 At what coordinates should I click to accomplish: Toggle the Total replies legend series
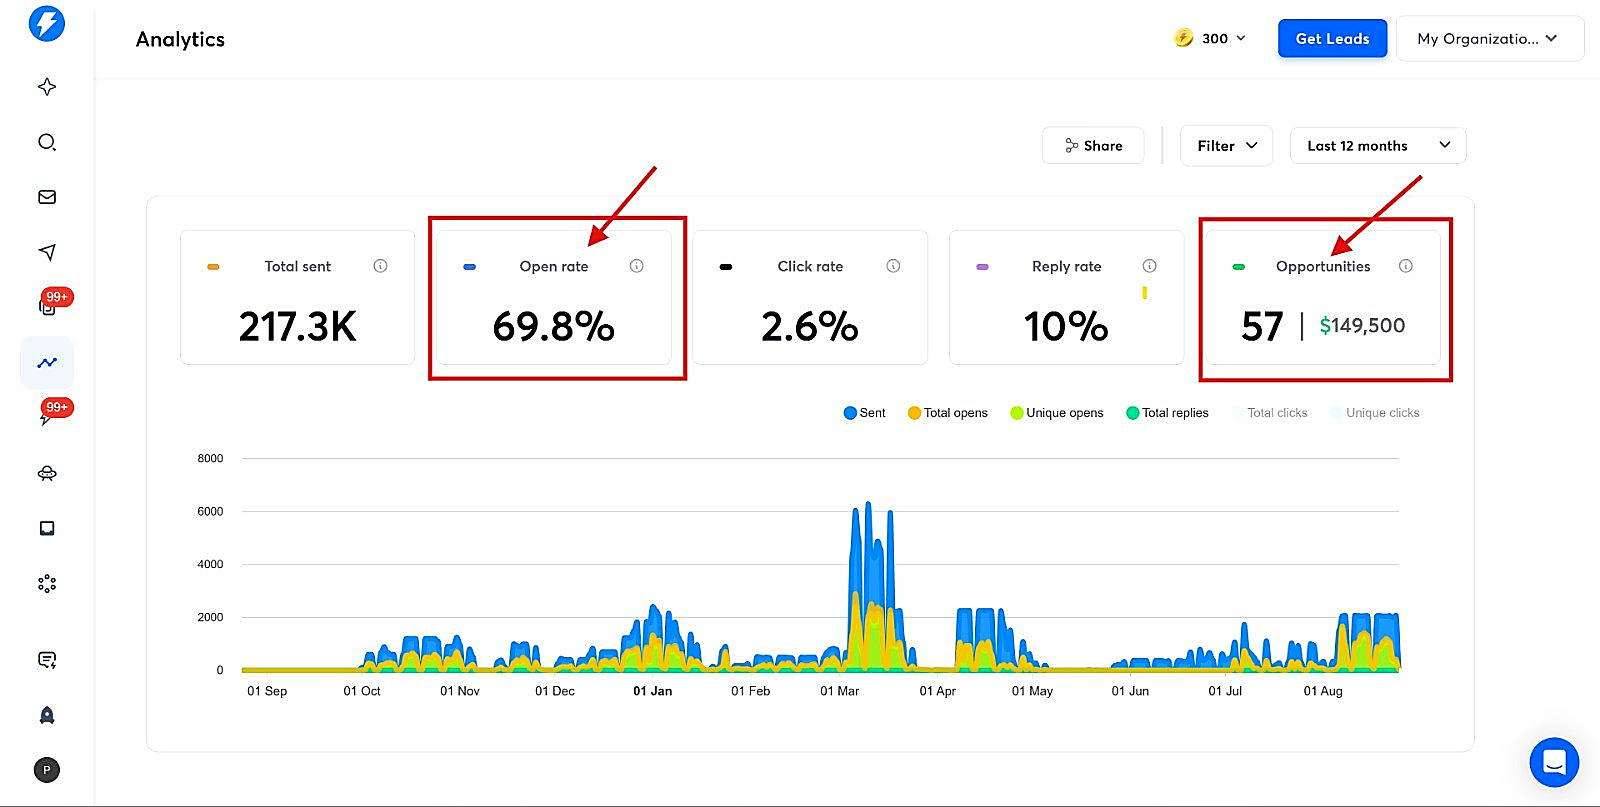click(1167, 413)
